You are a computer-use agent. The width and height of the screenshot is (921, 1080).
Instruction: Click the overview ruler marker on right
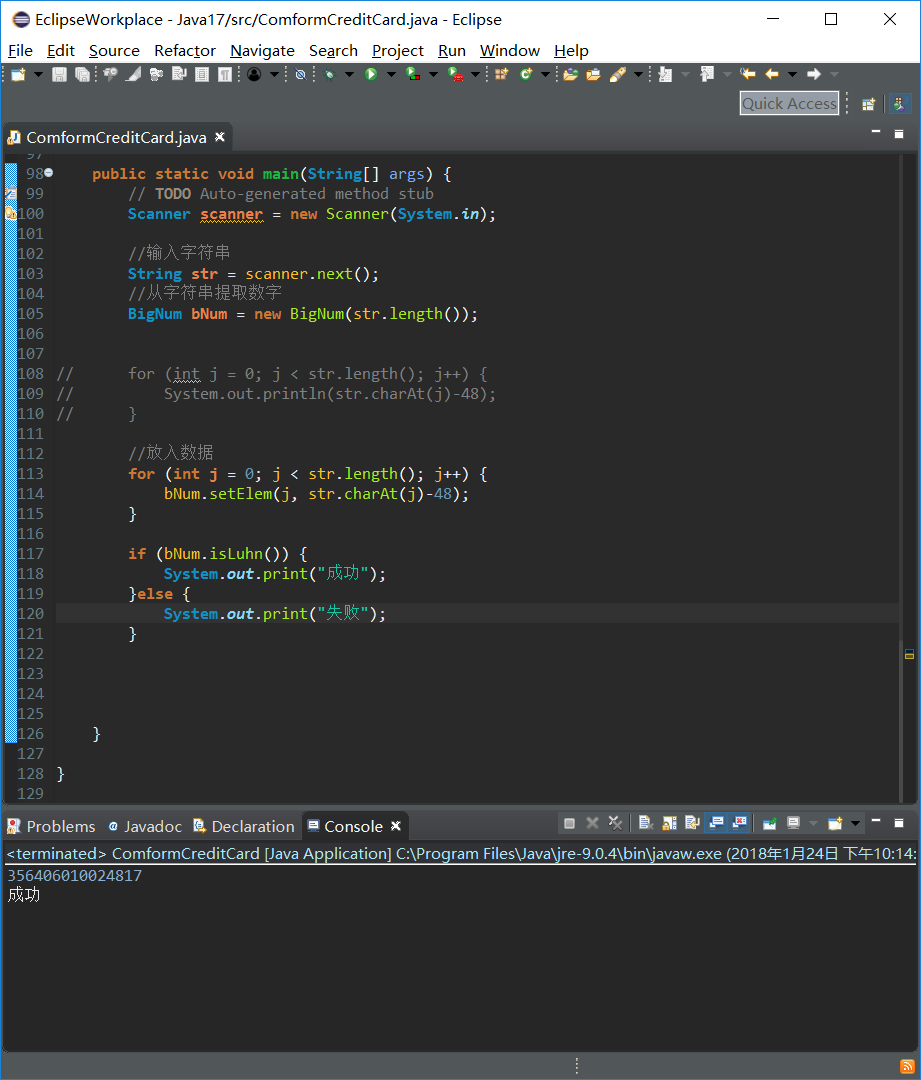[909, 654]
